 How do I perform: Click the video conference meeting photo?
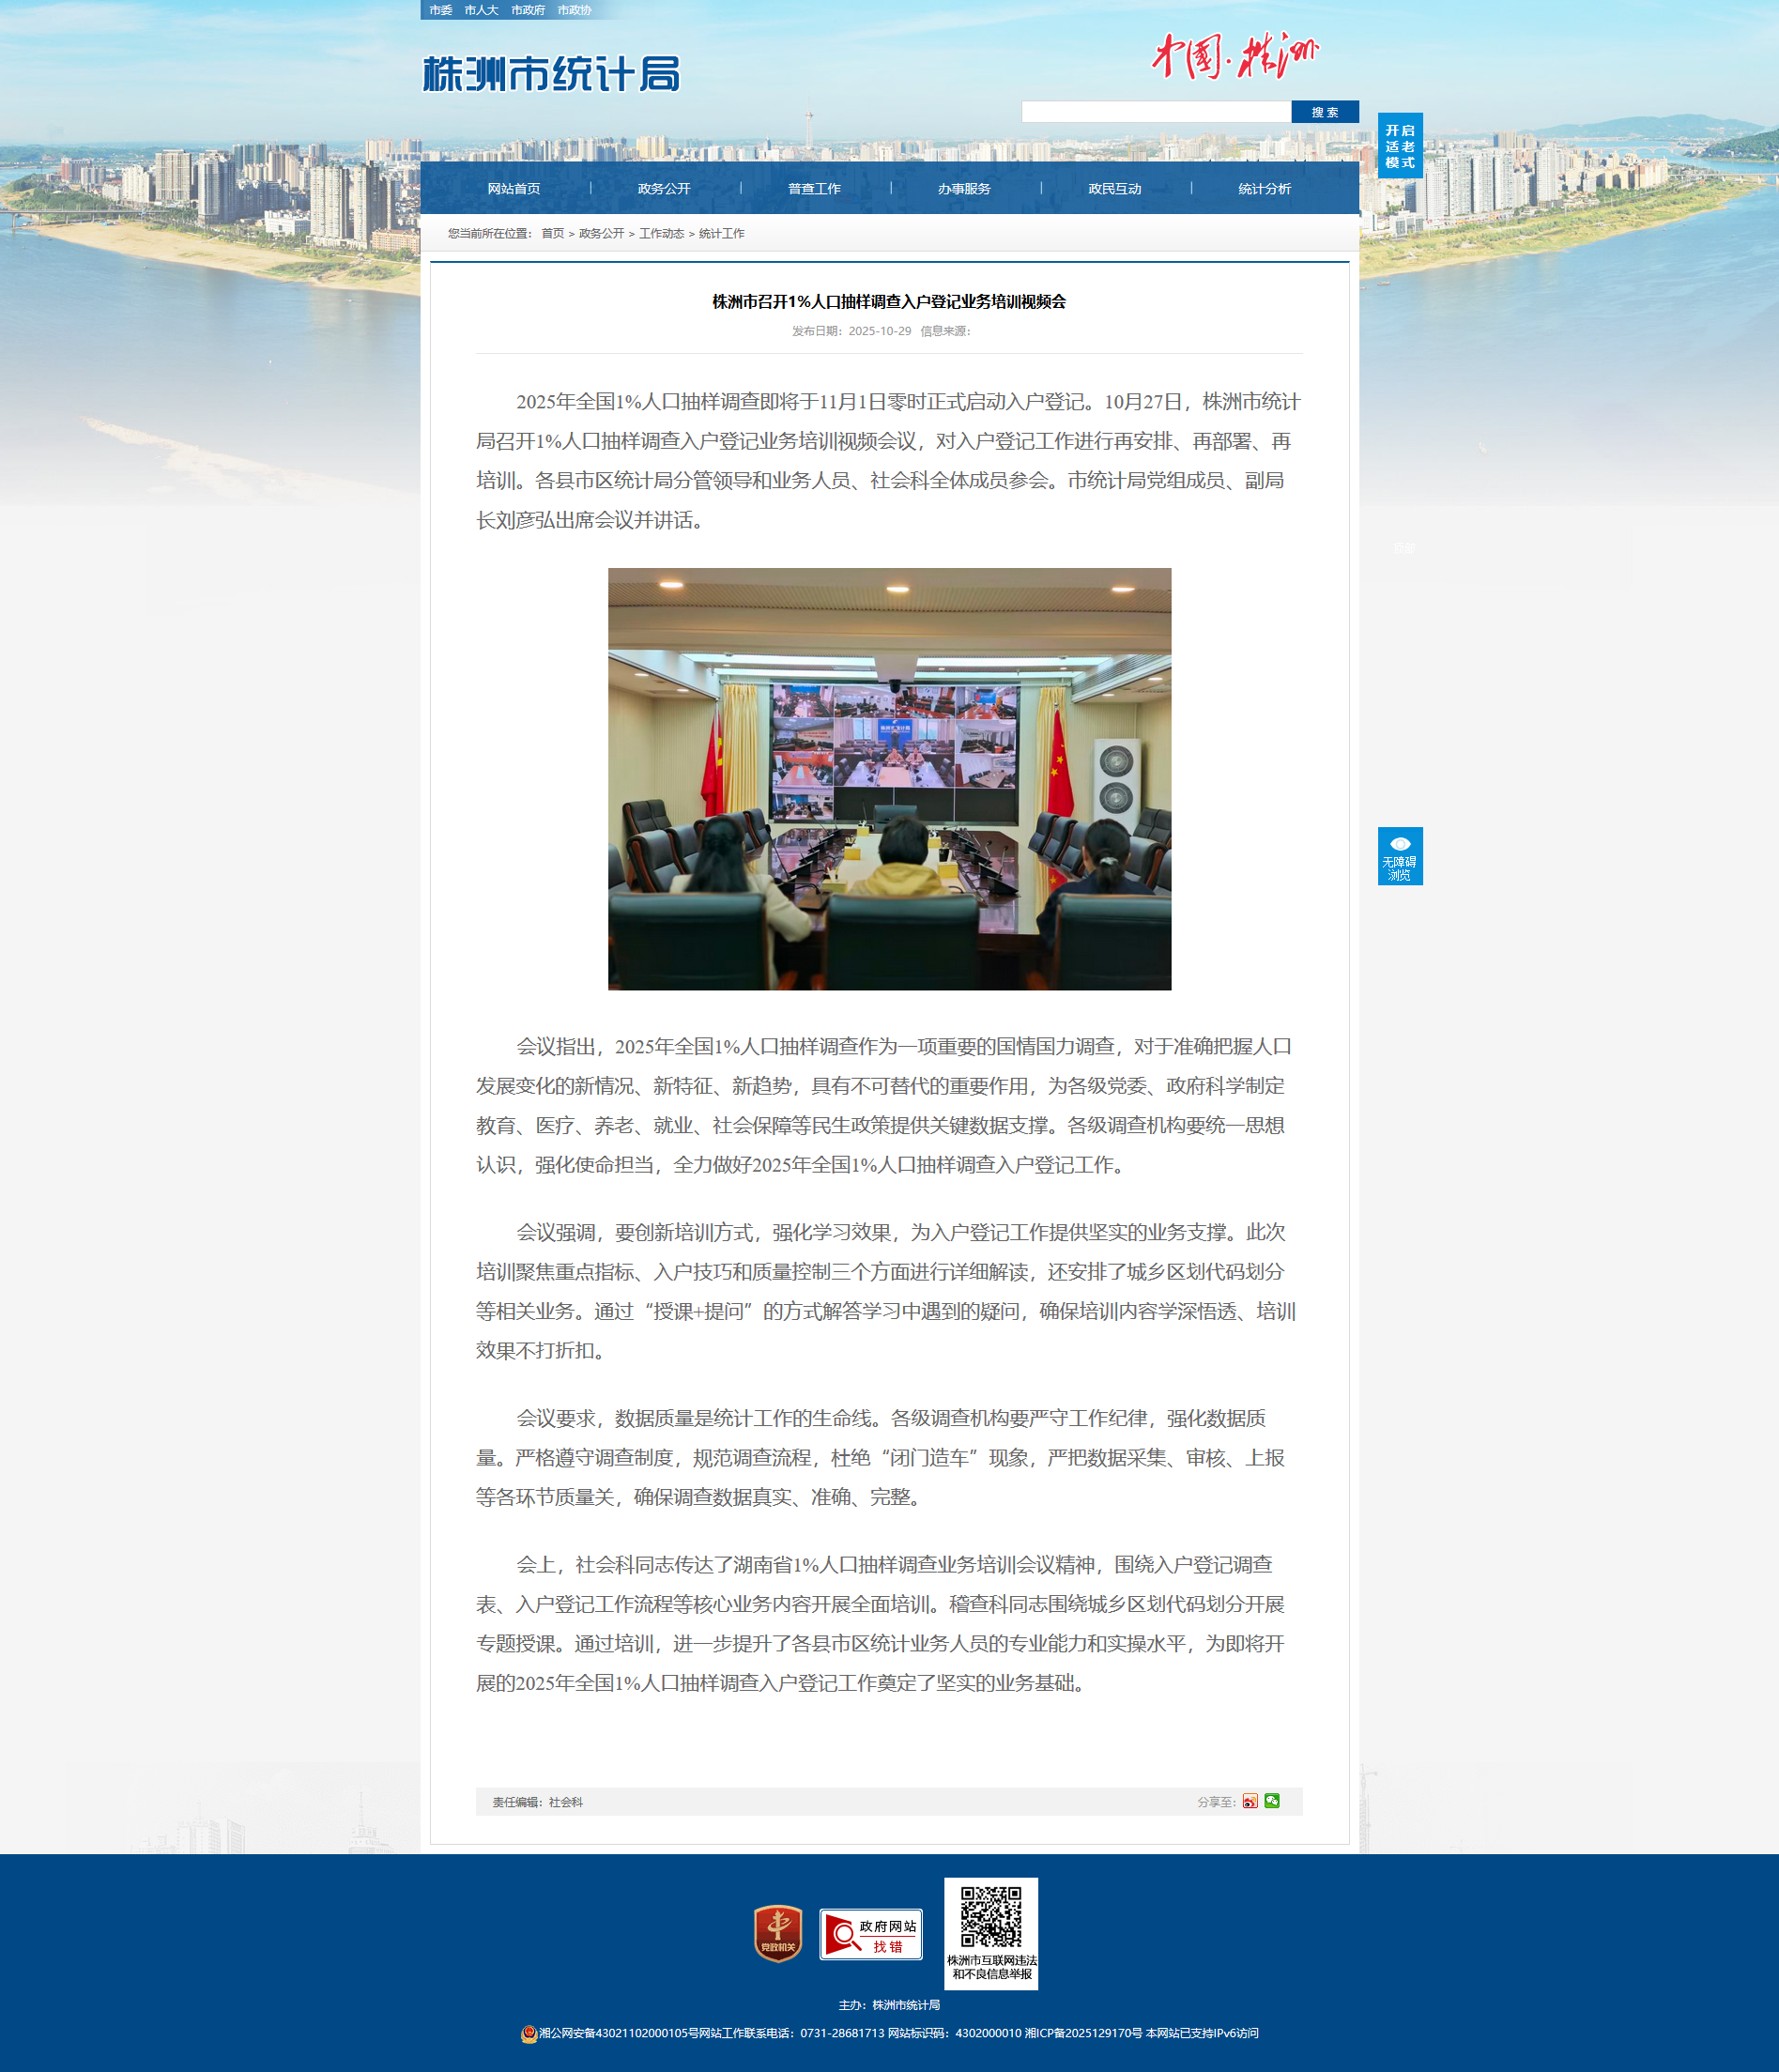(x=889, y=779)
